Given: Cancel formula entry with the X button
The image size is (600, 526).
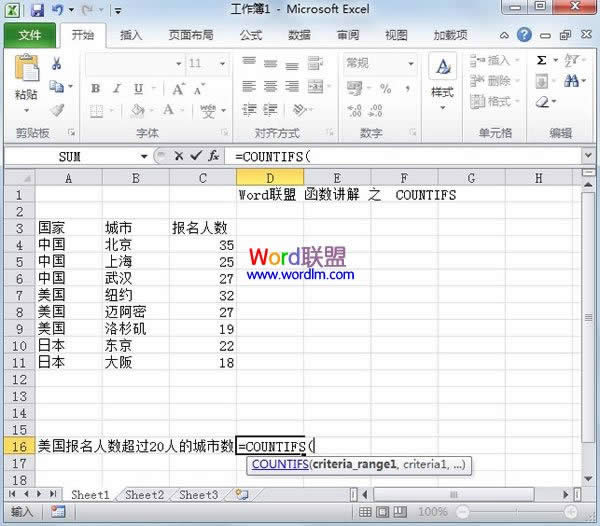Looking at the screenshot, I should (x=179, y=156).
